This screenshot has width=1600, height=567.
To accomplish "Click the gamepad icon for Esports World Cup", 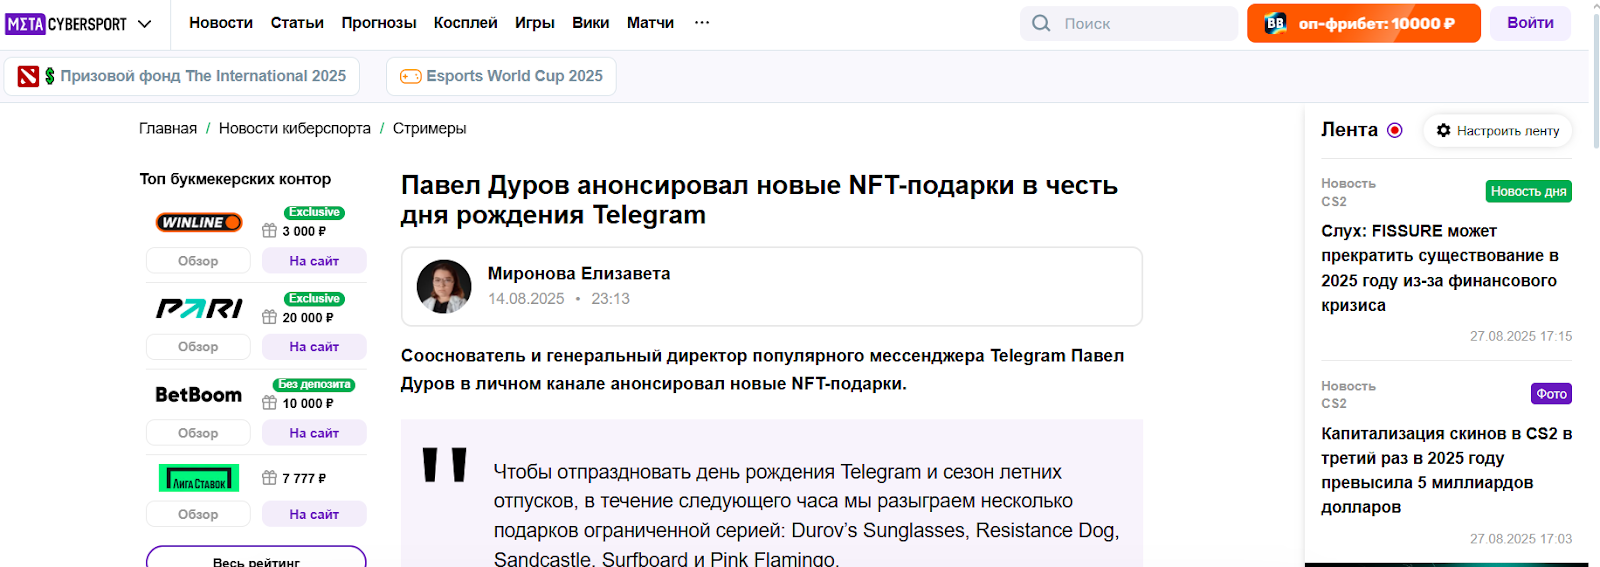I will click(411, 76).
